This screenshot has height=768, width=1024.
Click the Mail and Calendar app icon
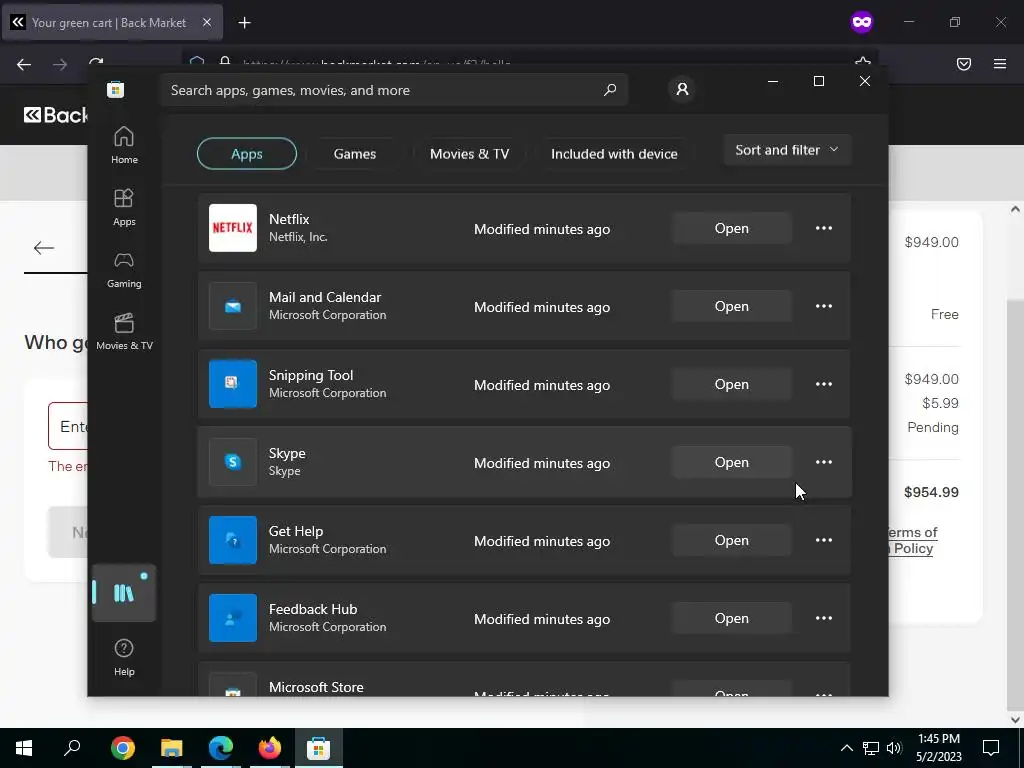[232, 306]
